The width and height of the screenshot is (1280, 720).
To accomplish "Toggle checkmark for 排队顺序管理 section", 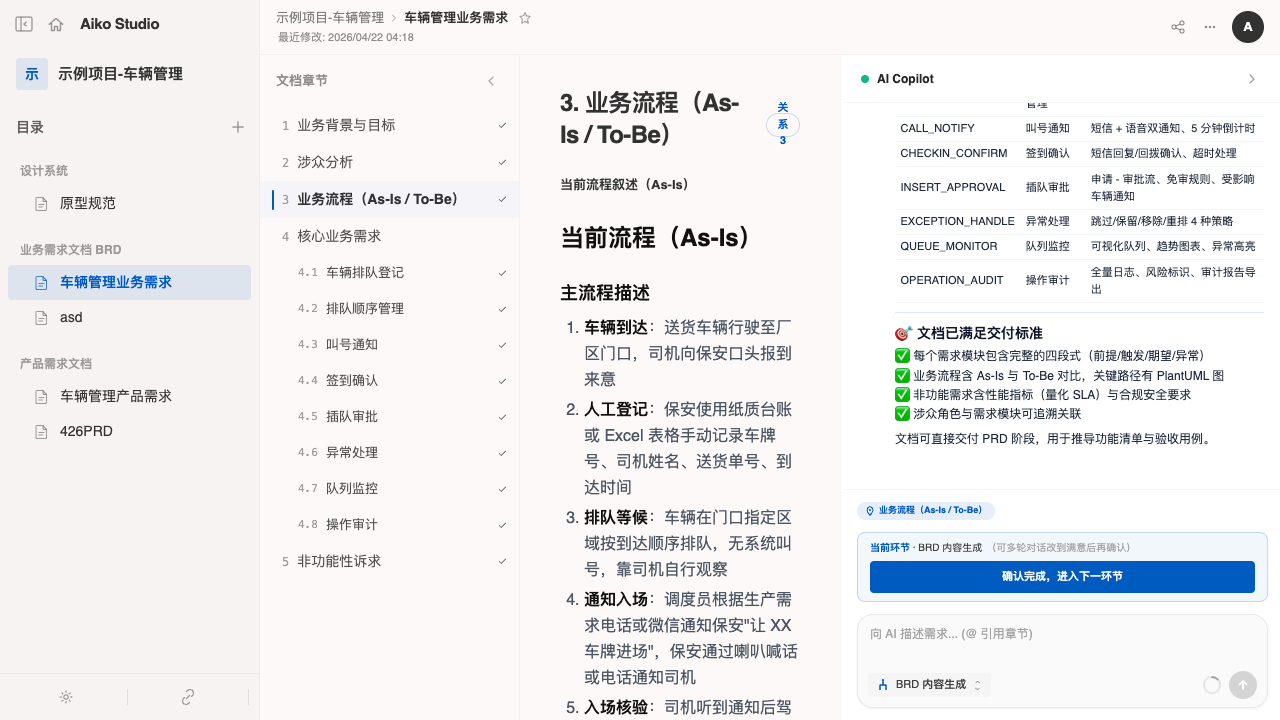I will tap(503, 309).
